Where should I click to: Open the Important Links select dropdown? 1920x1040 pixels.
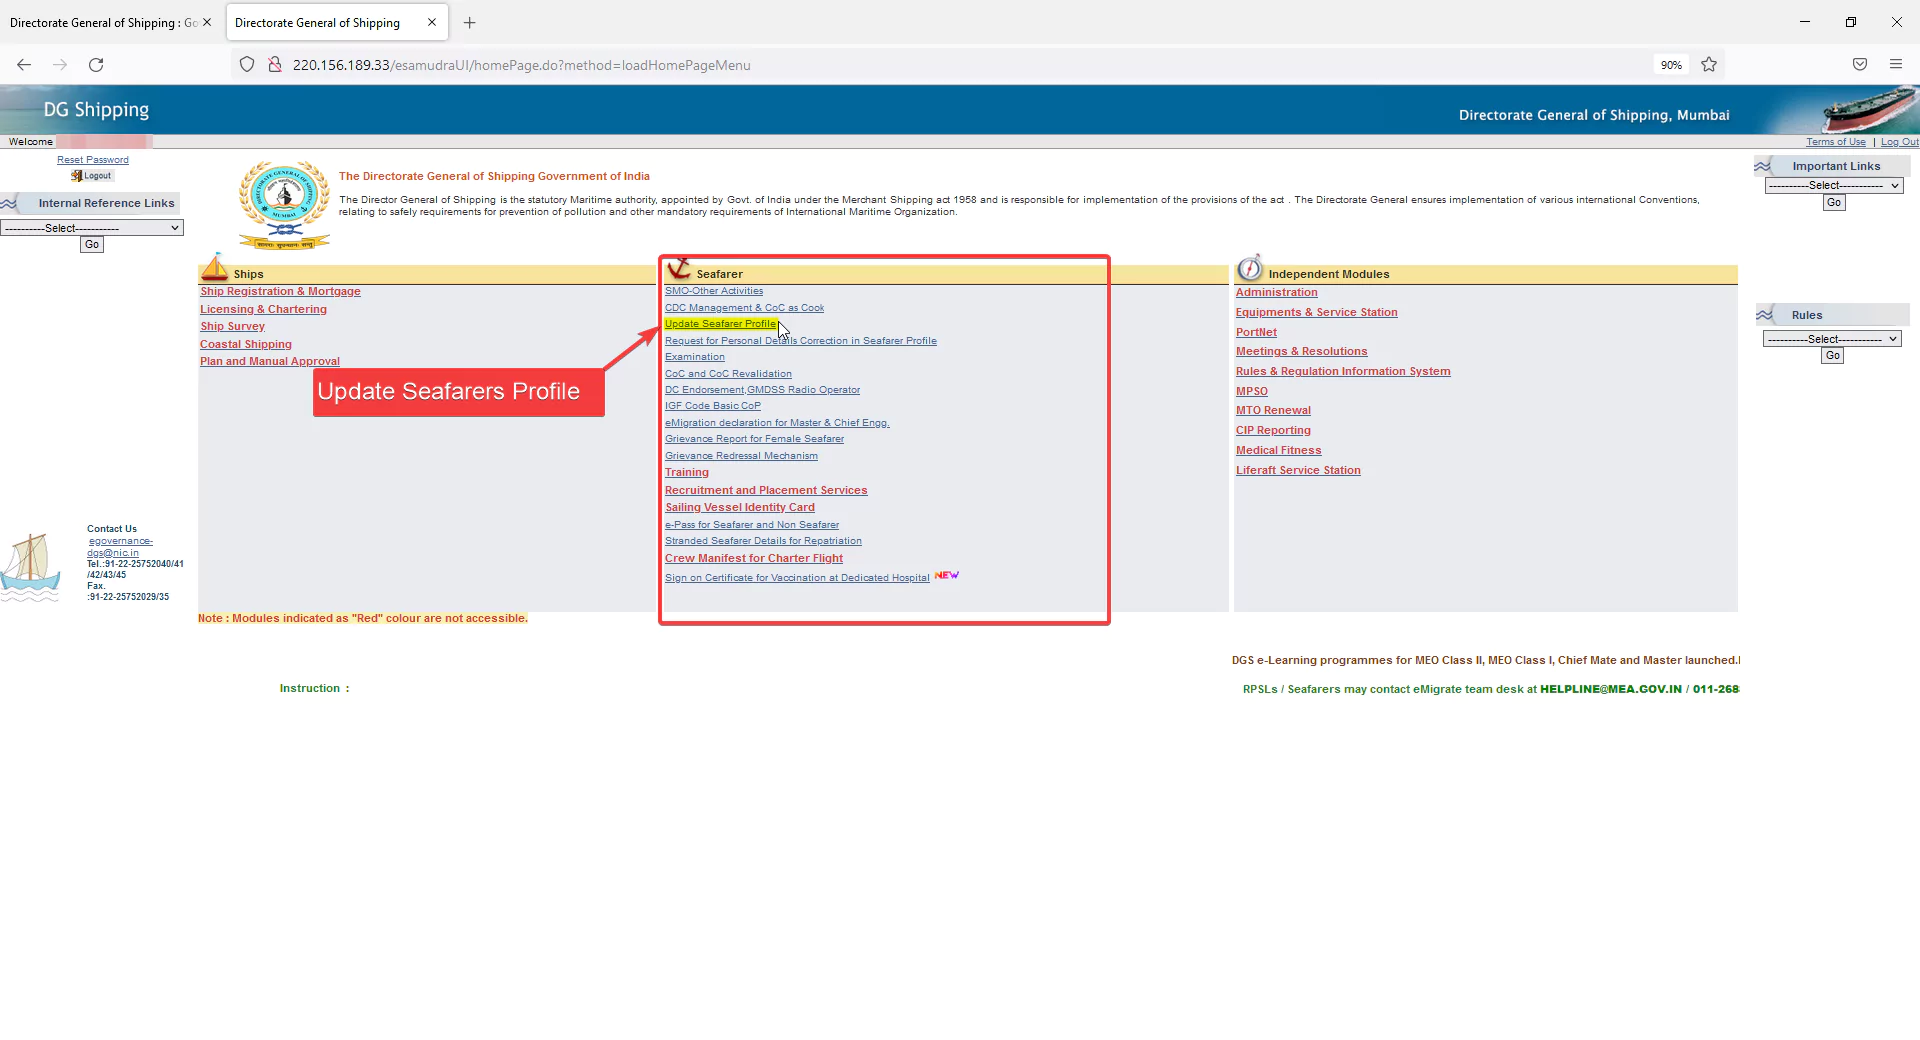click(x=1833, y=186)
